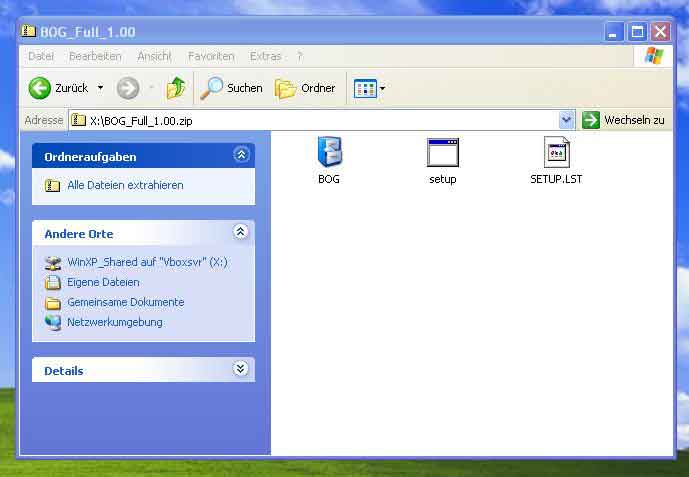Viewport: 689px width, 477px height.
Task: Select the BOG file name label
Action: (x=329, y=179)
